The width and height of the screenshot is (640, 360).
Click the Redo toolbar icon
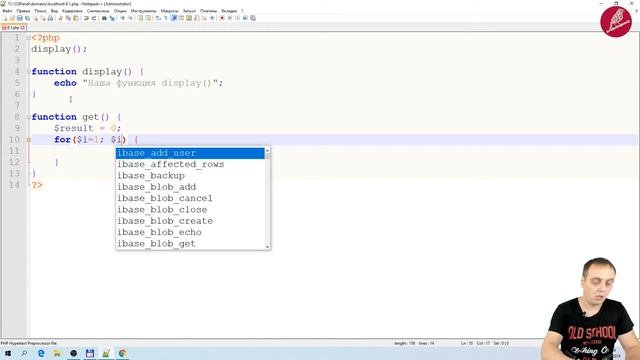(94, 18)
